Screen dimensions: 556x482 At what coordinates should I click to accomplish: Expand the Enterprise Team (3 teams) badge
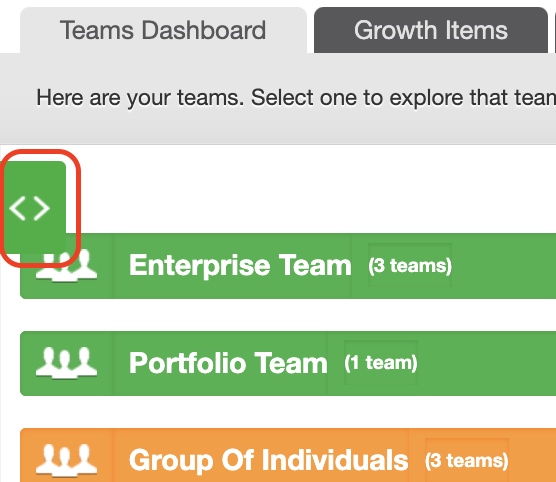(410, 265)
